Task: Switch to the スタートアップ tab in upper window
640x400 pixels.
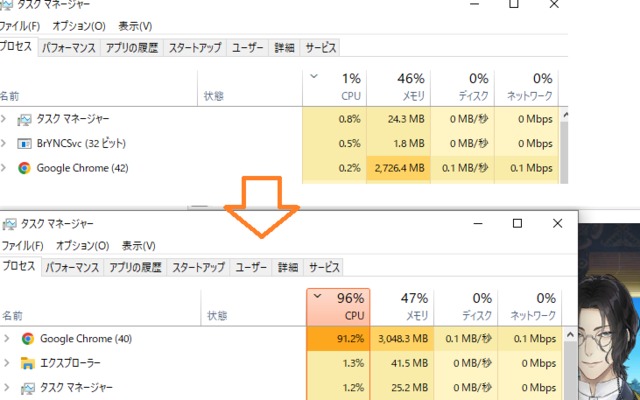Action: click(195, 48)
